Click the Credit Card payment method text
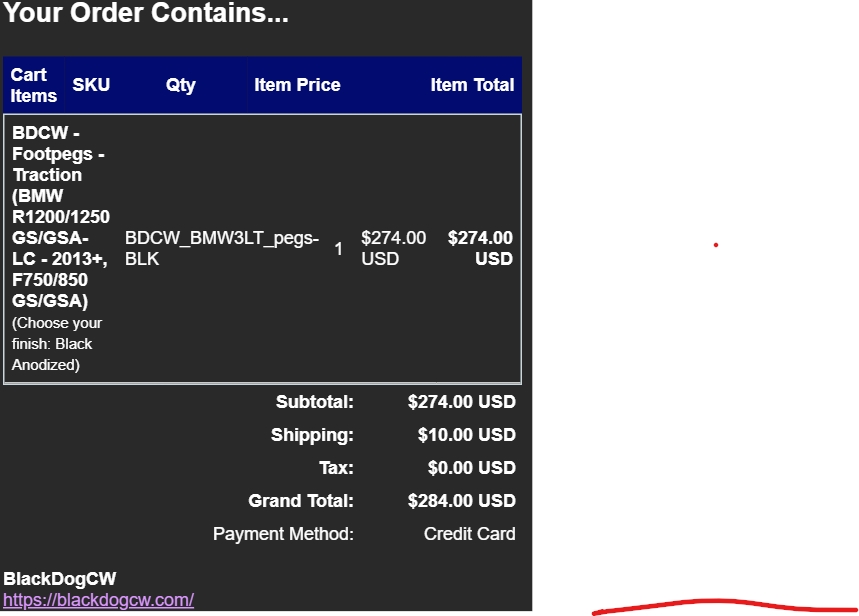This screenshot has height=616, width=859. [x=469, y=534]
